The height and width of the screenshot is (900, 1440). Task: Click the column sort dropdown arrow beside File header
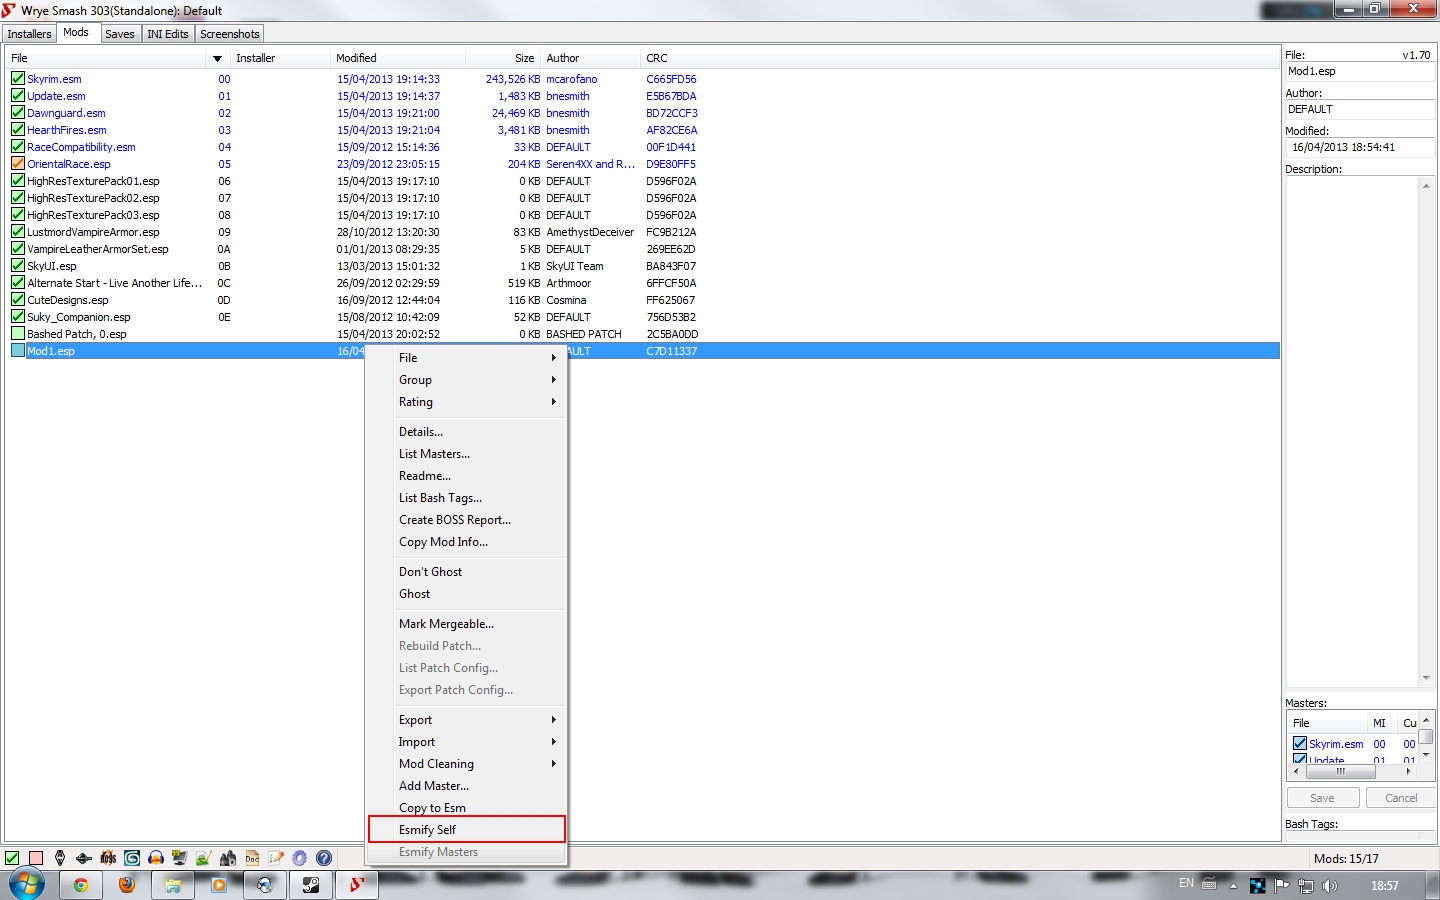pos(217,59)
